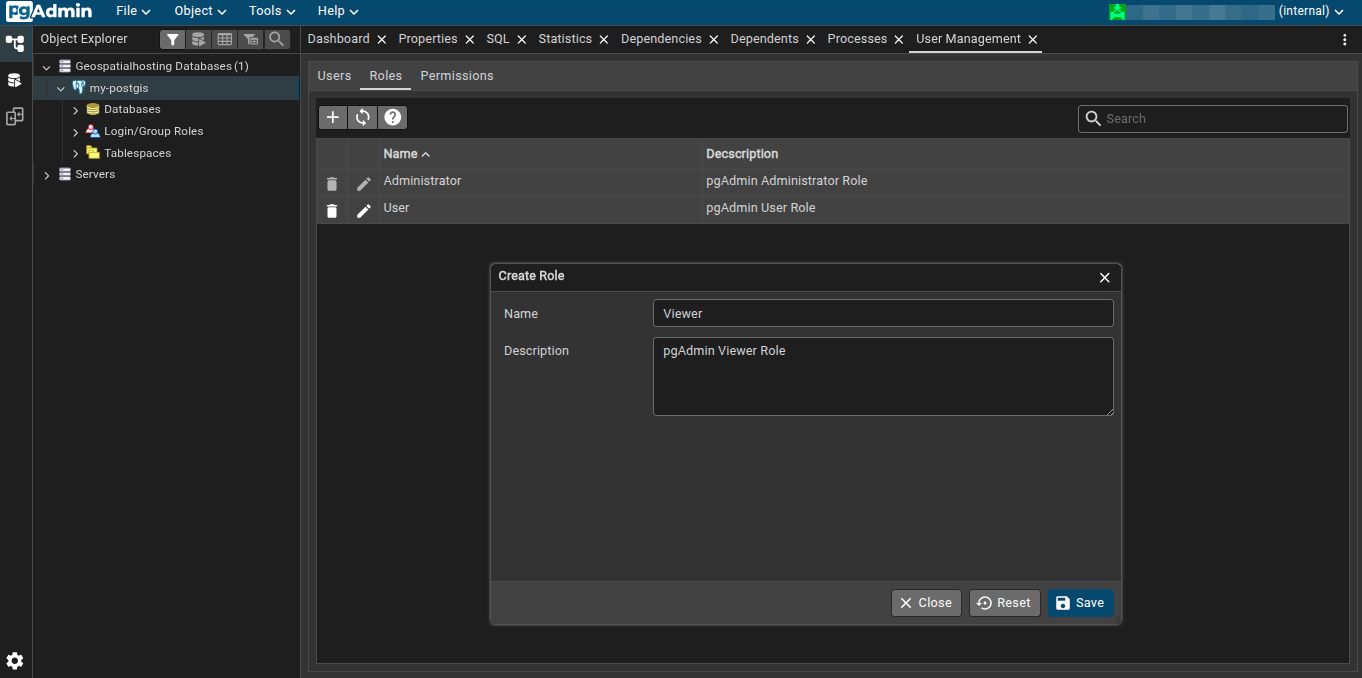The width and height of the screenshot is (1362, 678).
Task: Edit the User role with pencil icon
Action: 364,211
